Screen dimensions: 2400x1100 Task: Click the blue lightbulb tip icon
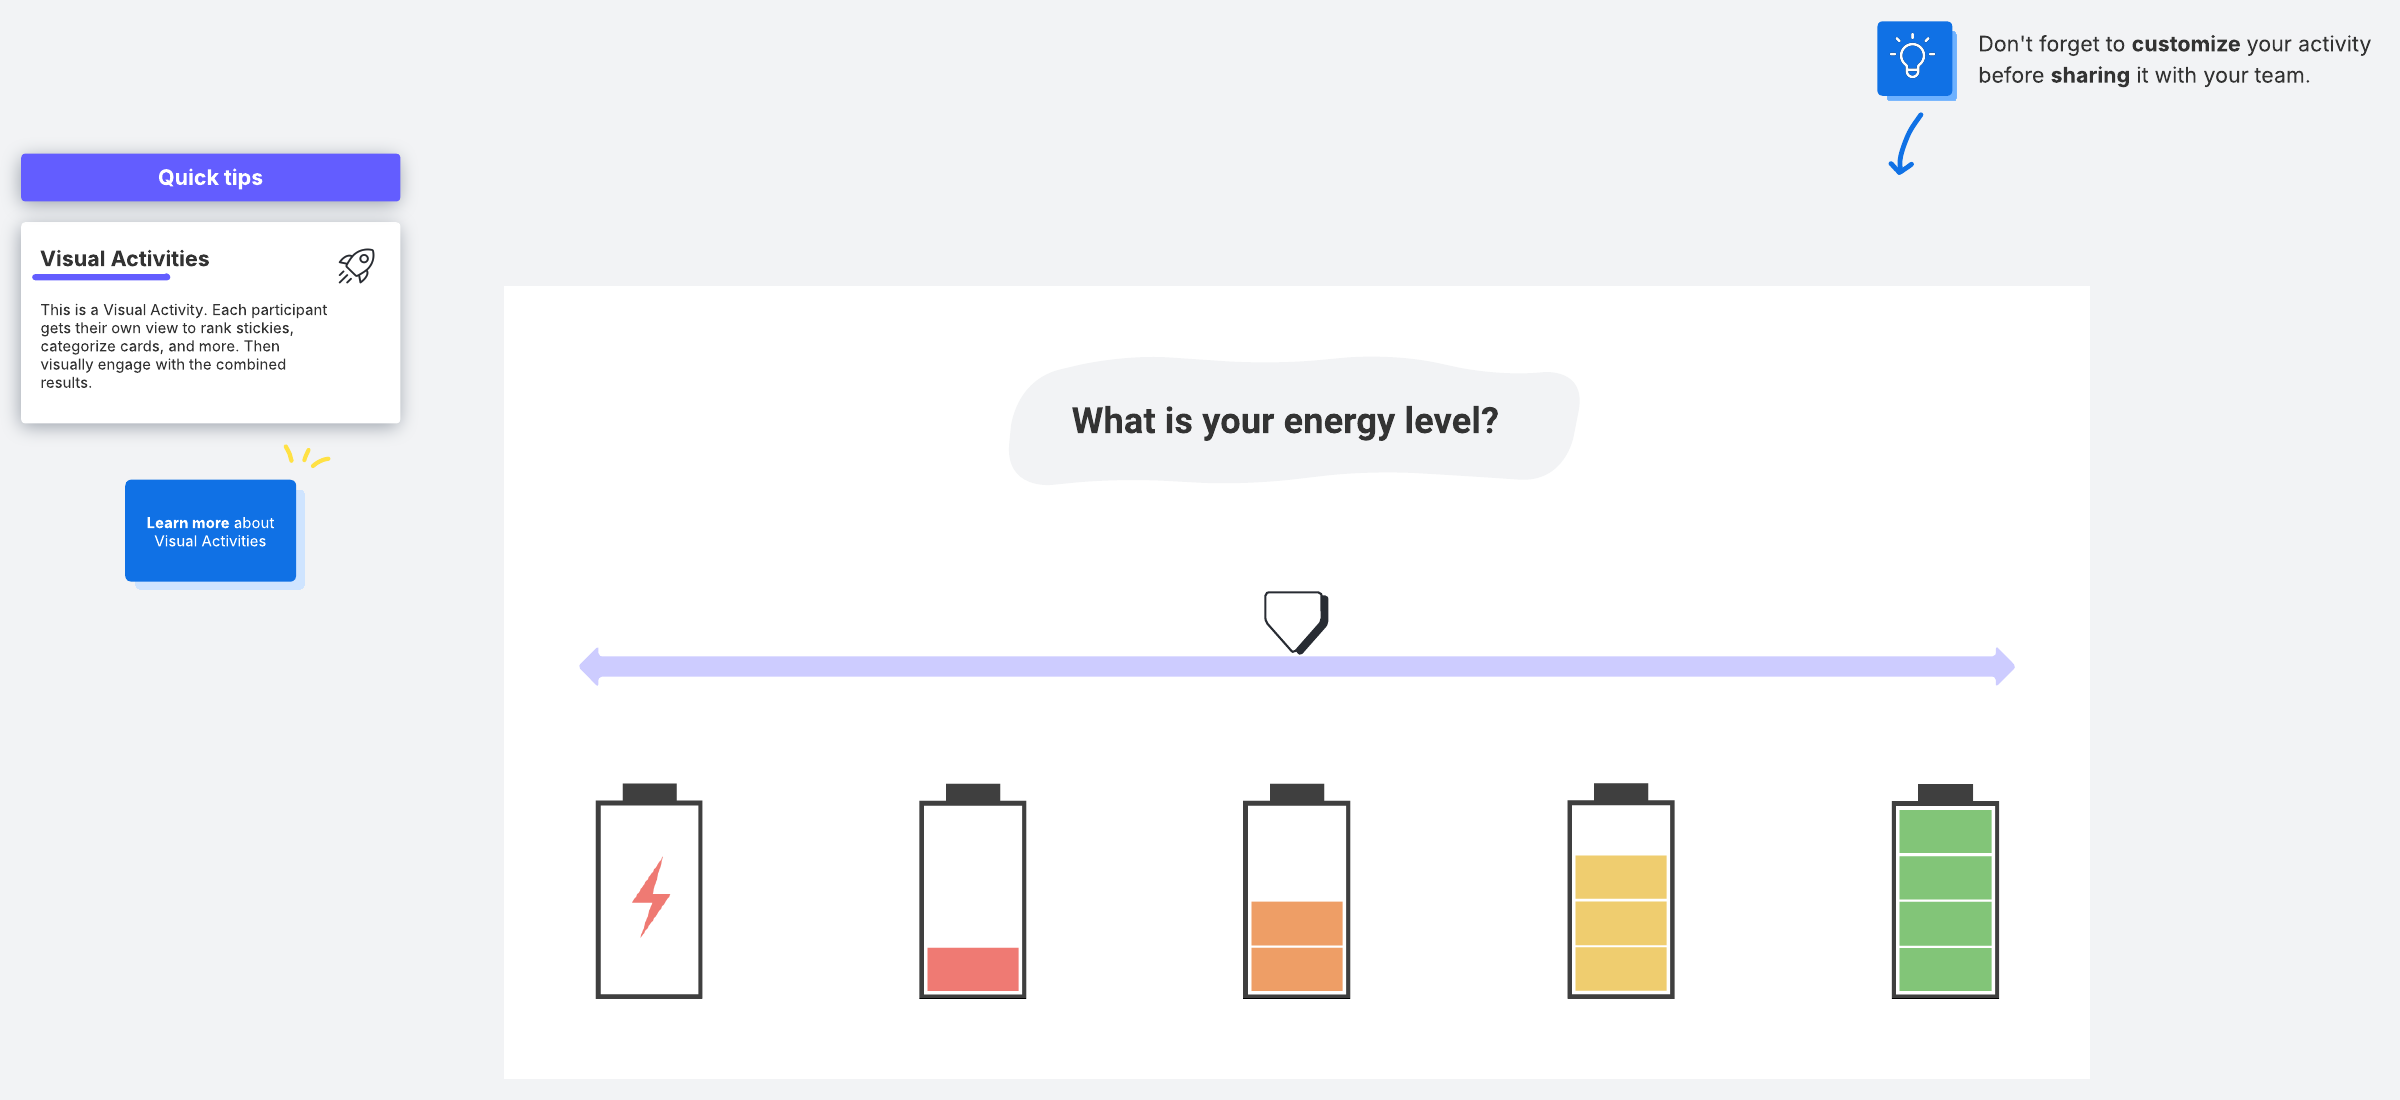pos(1914,59)
